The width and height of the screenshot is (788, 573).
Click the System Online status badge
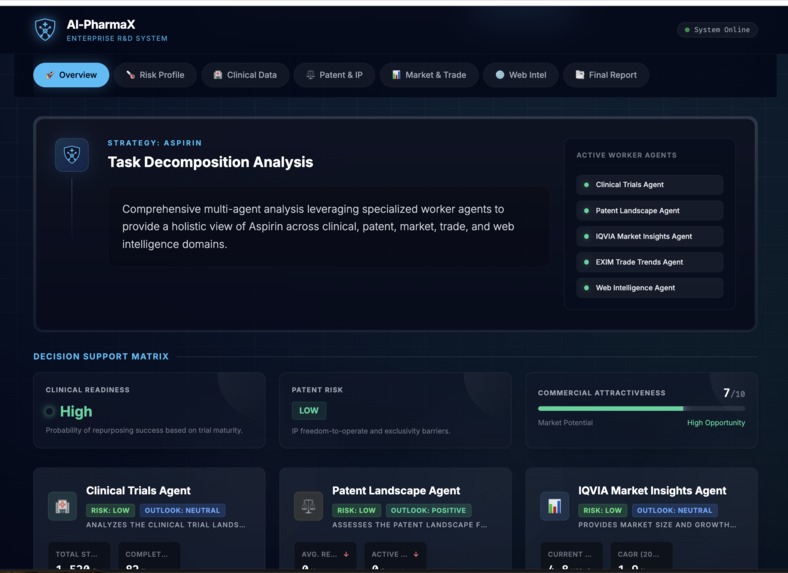(x=717, y=30)
